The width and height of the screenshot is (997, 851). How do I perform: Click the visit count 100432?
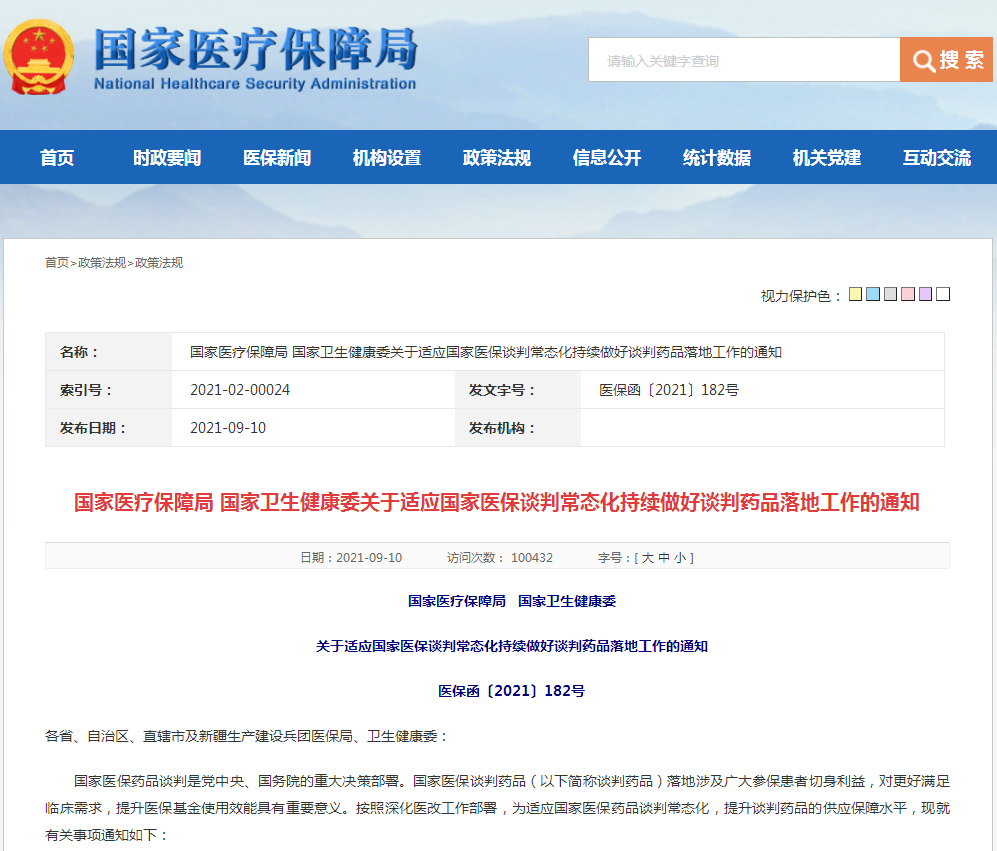coord(532,558)
